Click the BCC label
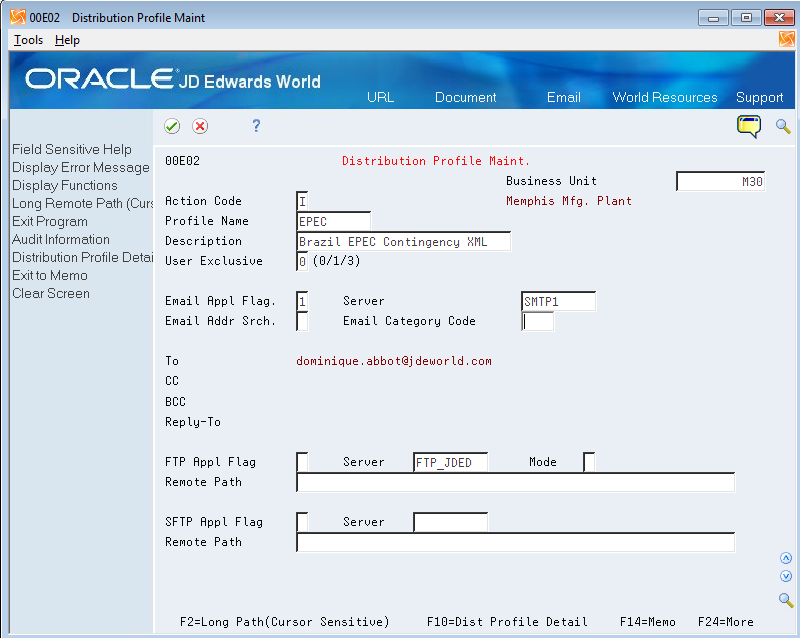Screen dimensions: 800x638 pos(175,402)
